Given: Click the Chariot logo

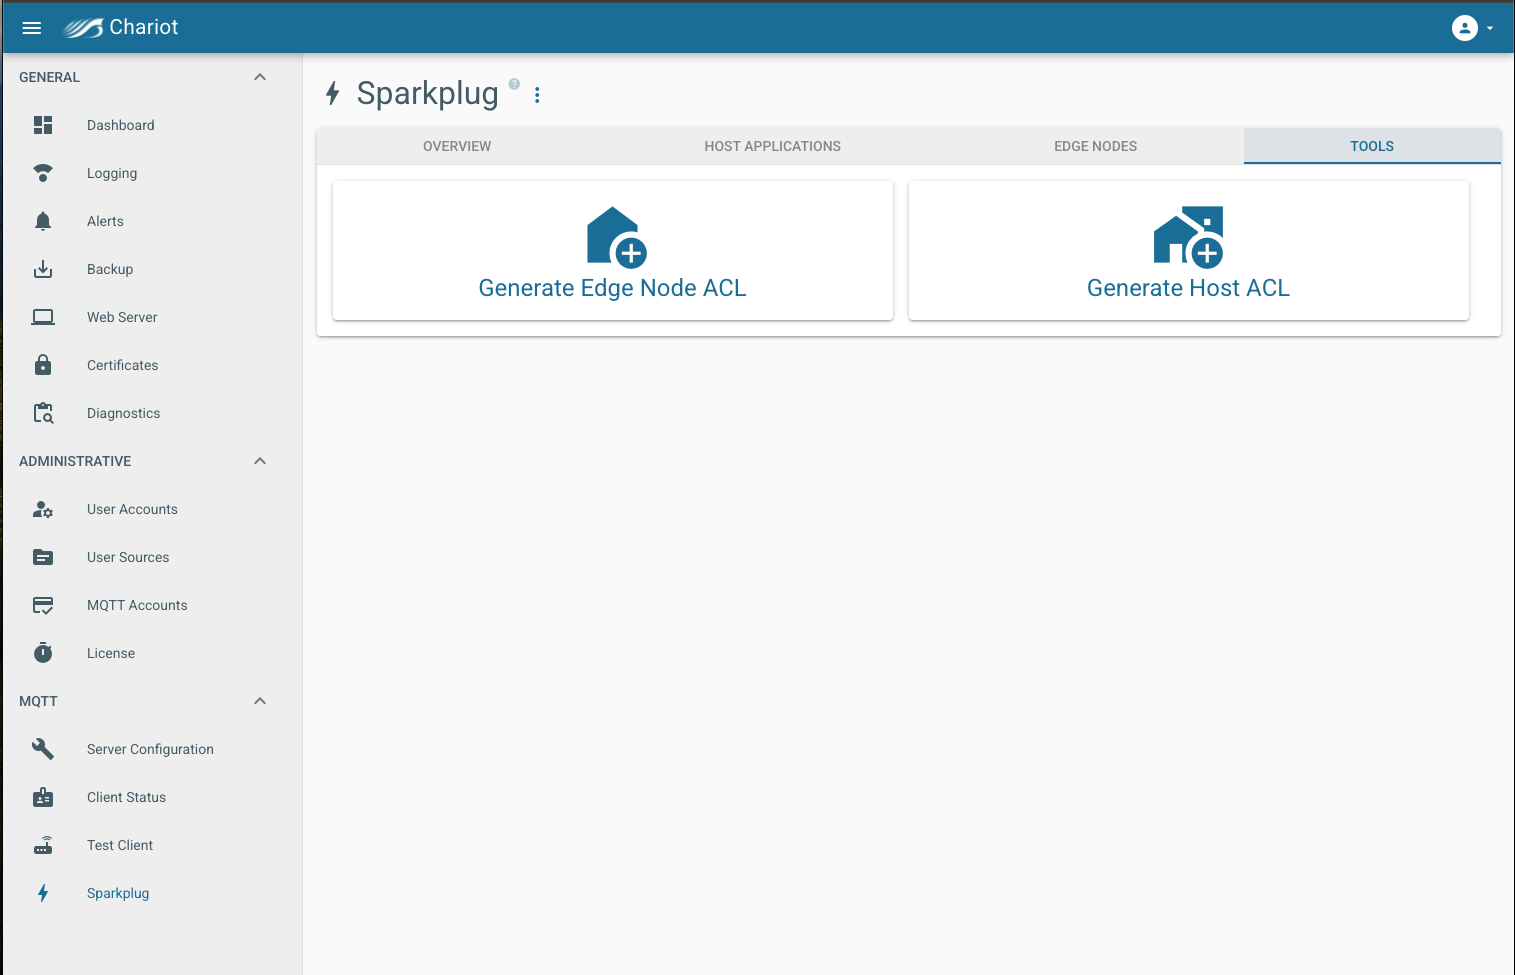Looking at the screenshot, I should (121, 27).
